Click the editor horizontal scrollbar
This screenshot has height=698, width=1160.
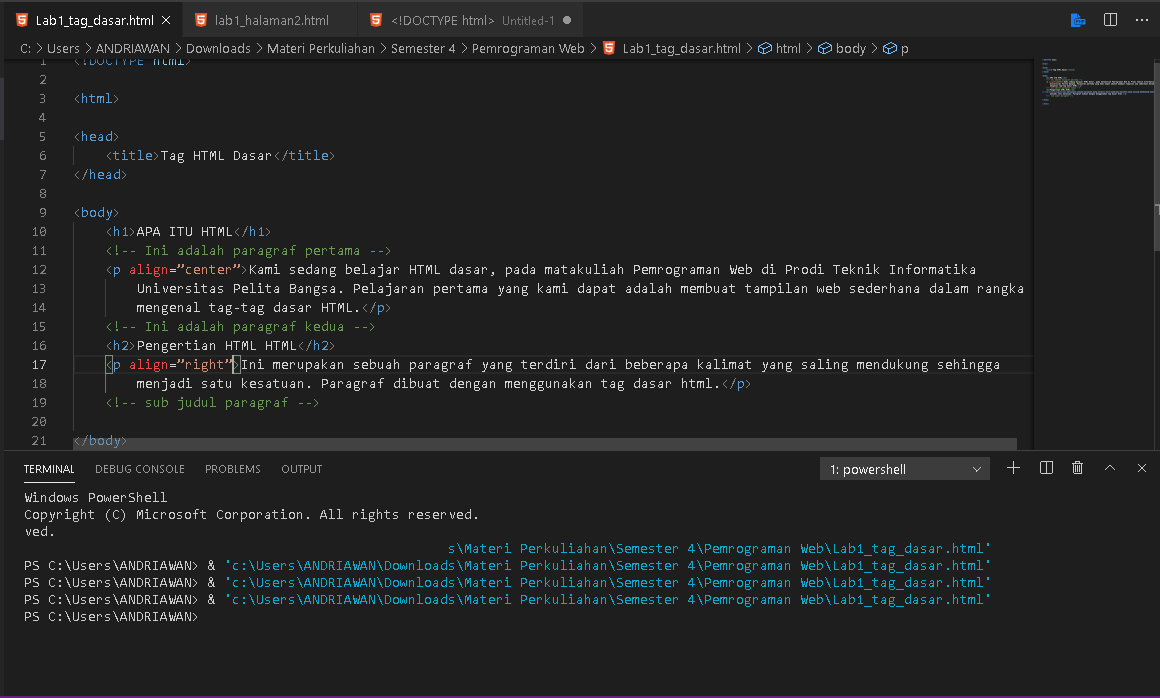point(544,444)
